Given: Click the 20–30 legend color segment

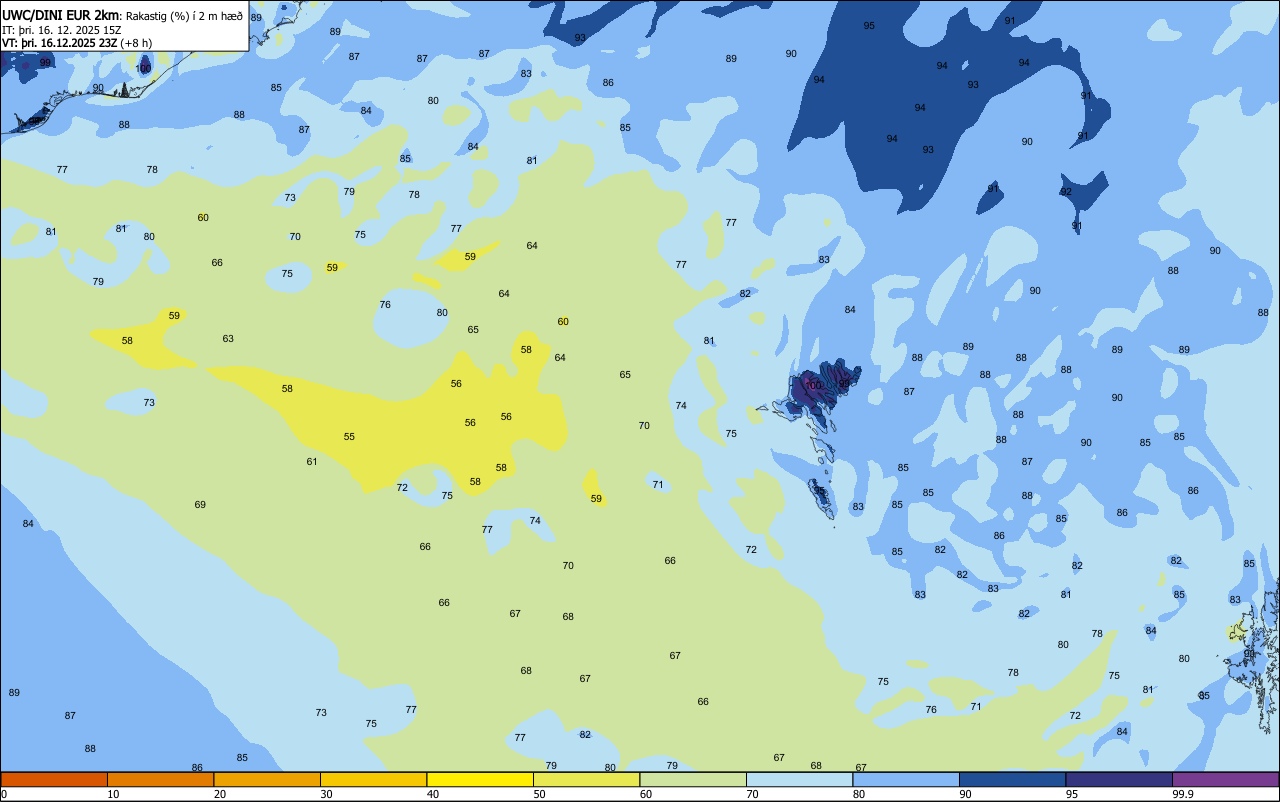Looking at the screenshot, I should pyautogui.click(x=267, y=779).
